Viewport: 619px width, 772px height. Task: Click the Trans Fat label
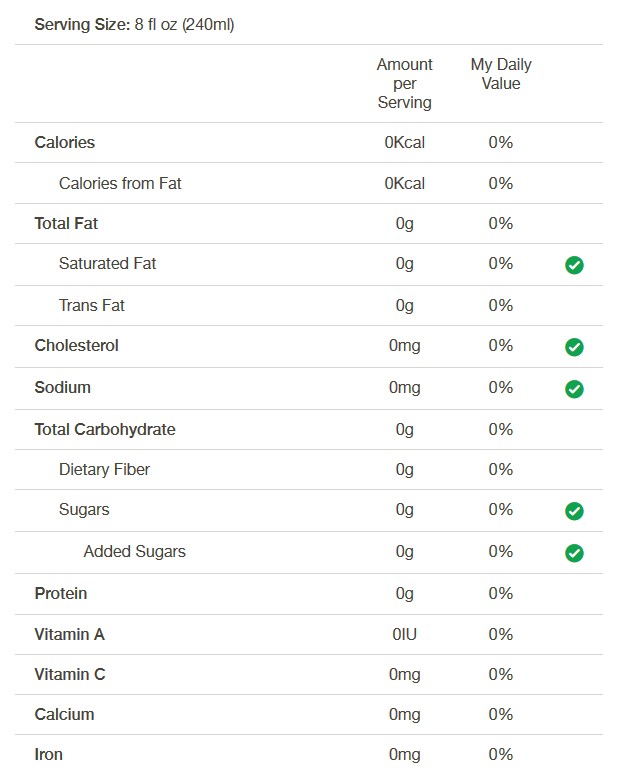[92, 305]
